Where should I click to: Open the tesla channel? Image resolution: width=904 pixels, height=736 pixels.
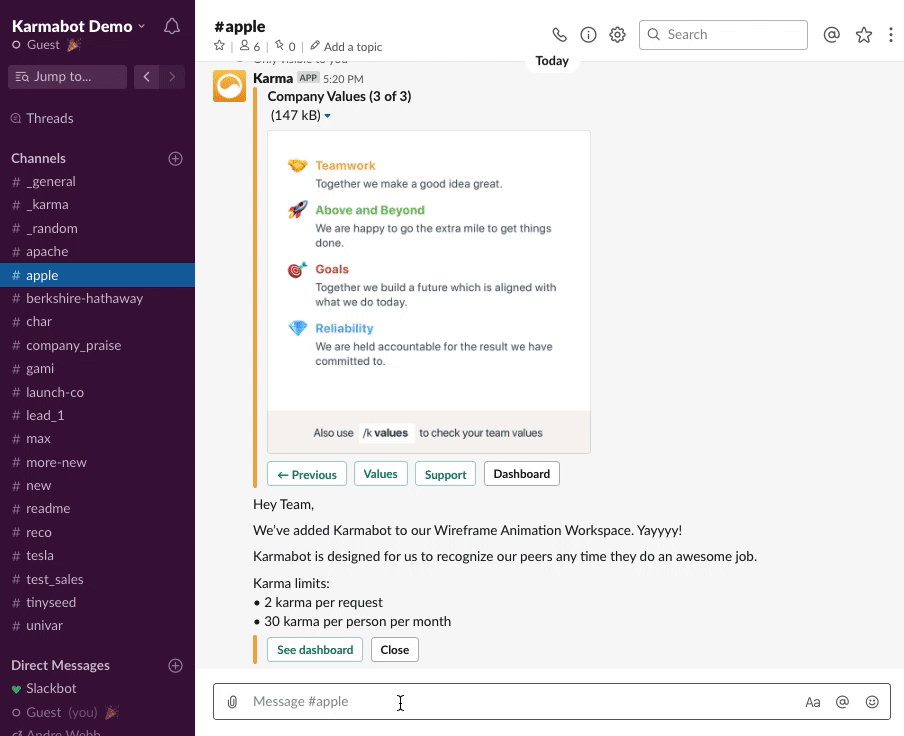[x=97, y=556]
